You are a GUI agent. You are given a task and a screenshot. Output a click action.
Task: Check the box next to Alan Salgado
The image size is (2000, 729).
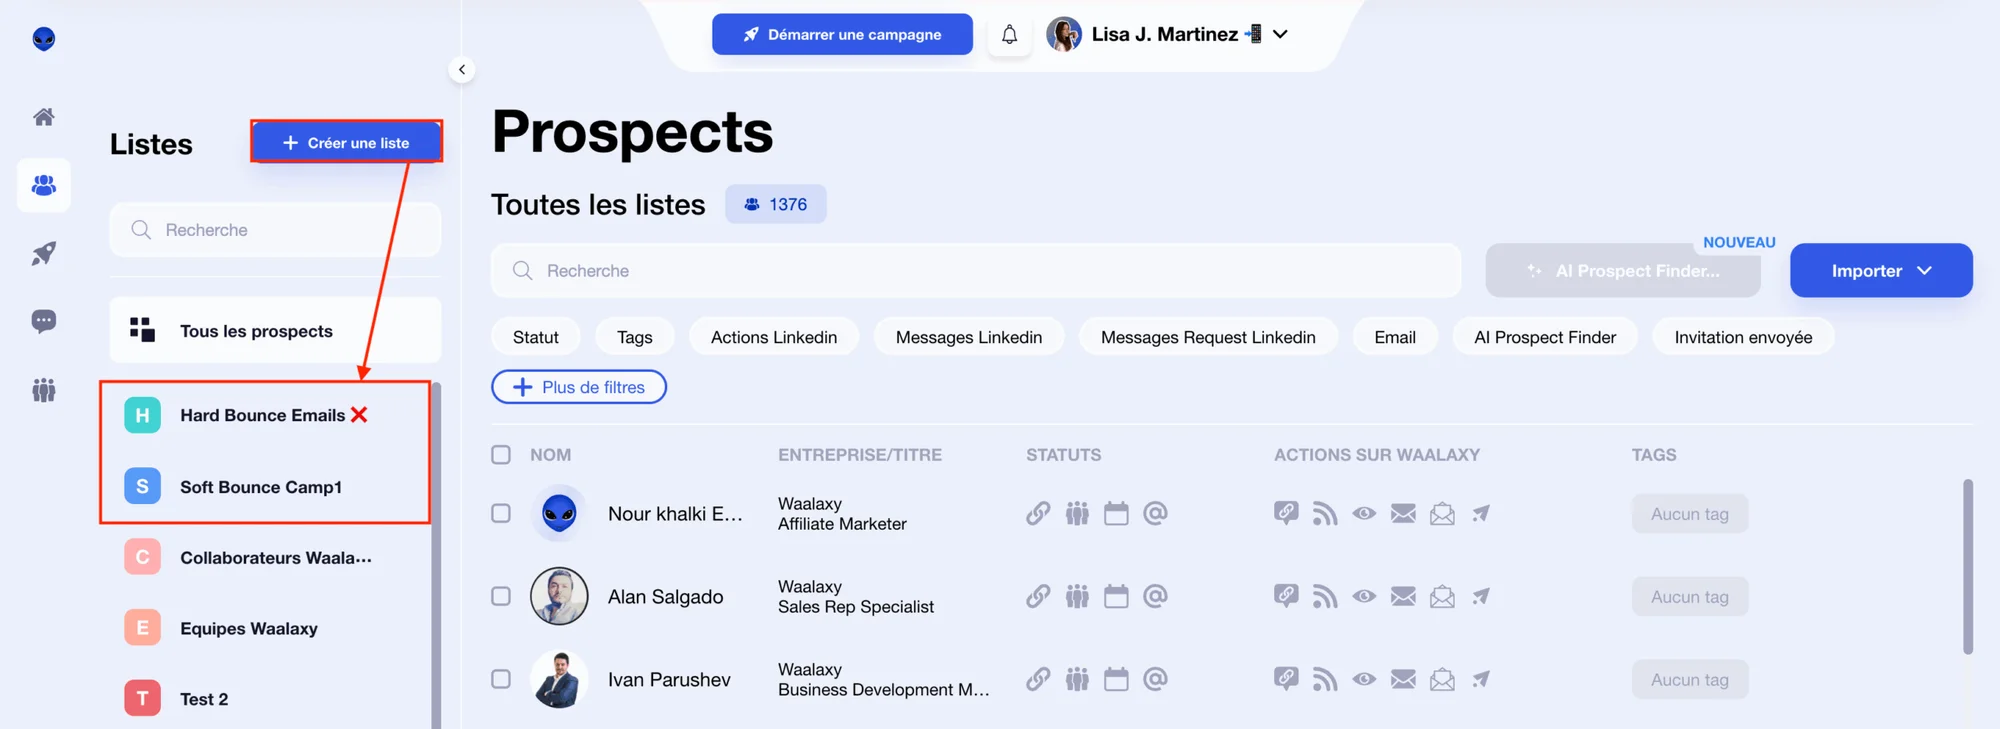coord(501,597)
